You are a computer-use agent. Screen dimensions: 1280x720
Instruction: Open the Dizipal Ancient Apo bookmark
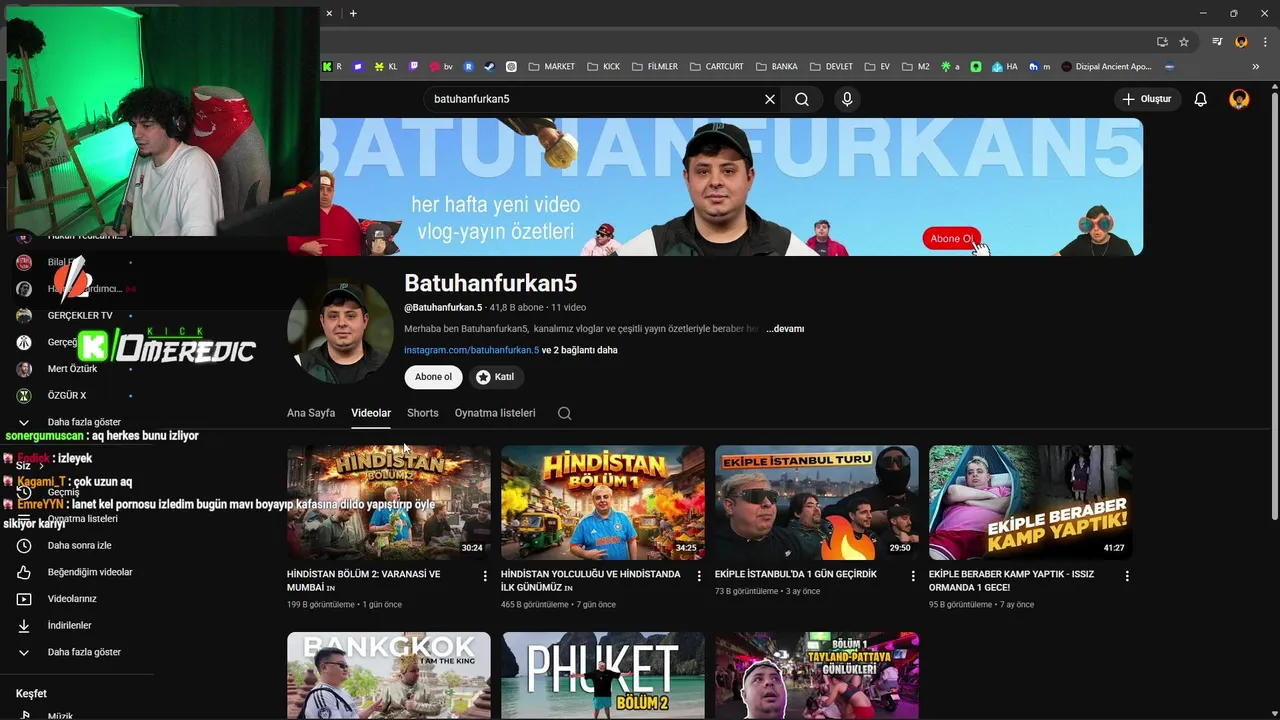tap(1106, 67)
